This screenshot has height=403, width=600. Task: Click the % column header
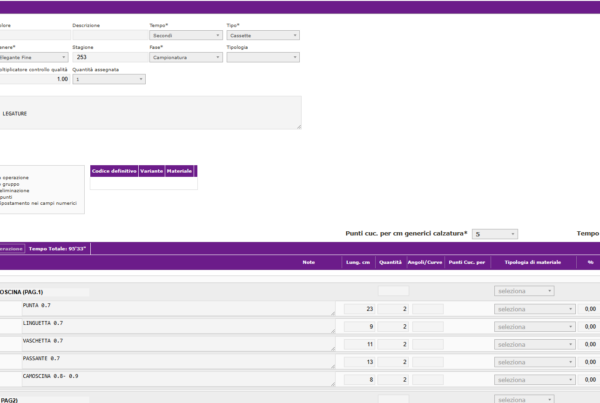(x=590, y=262)
